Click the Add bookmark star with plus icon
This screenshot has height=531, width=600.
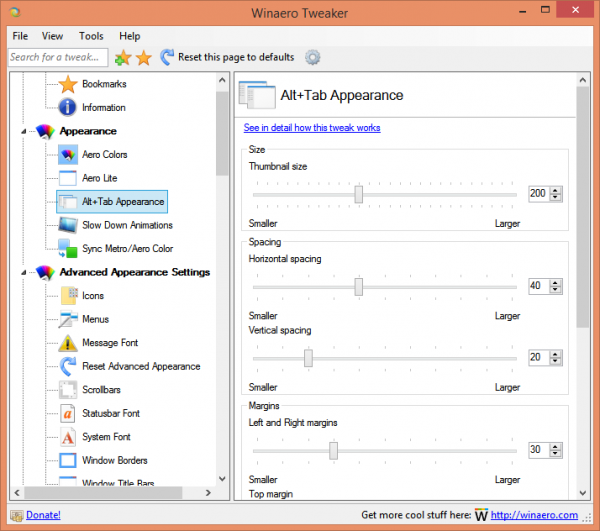(x=123, y=58)
